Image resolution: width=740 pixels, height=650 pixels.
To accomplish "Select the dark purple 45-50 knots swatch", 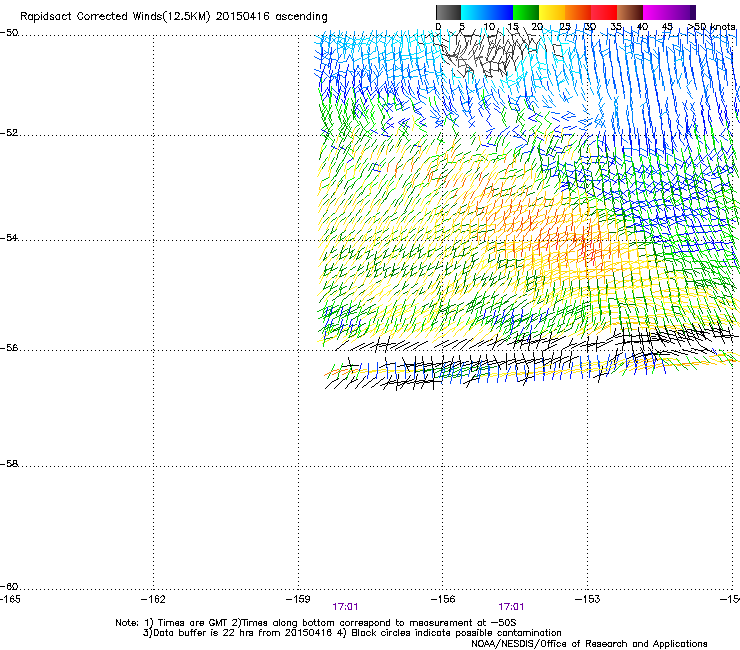I will 682,12.
